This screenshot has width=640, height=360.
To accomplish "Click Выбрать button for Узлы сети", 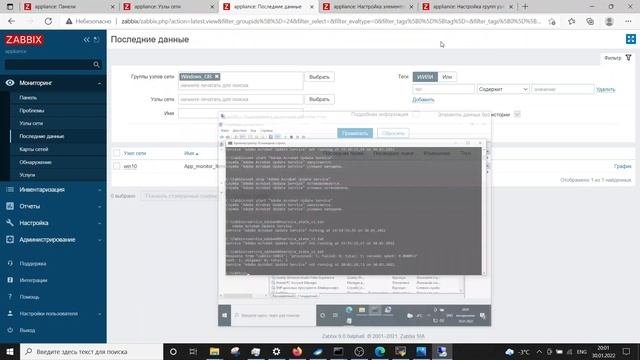I will [x=319, y=99].
